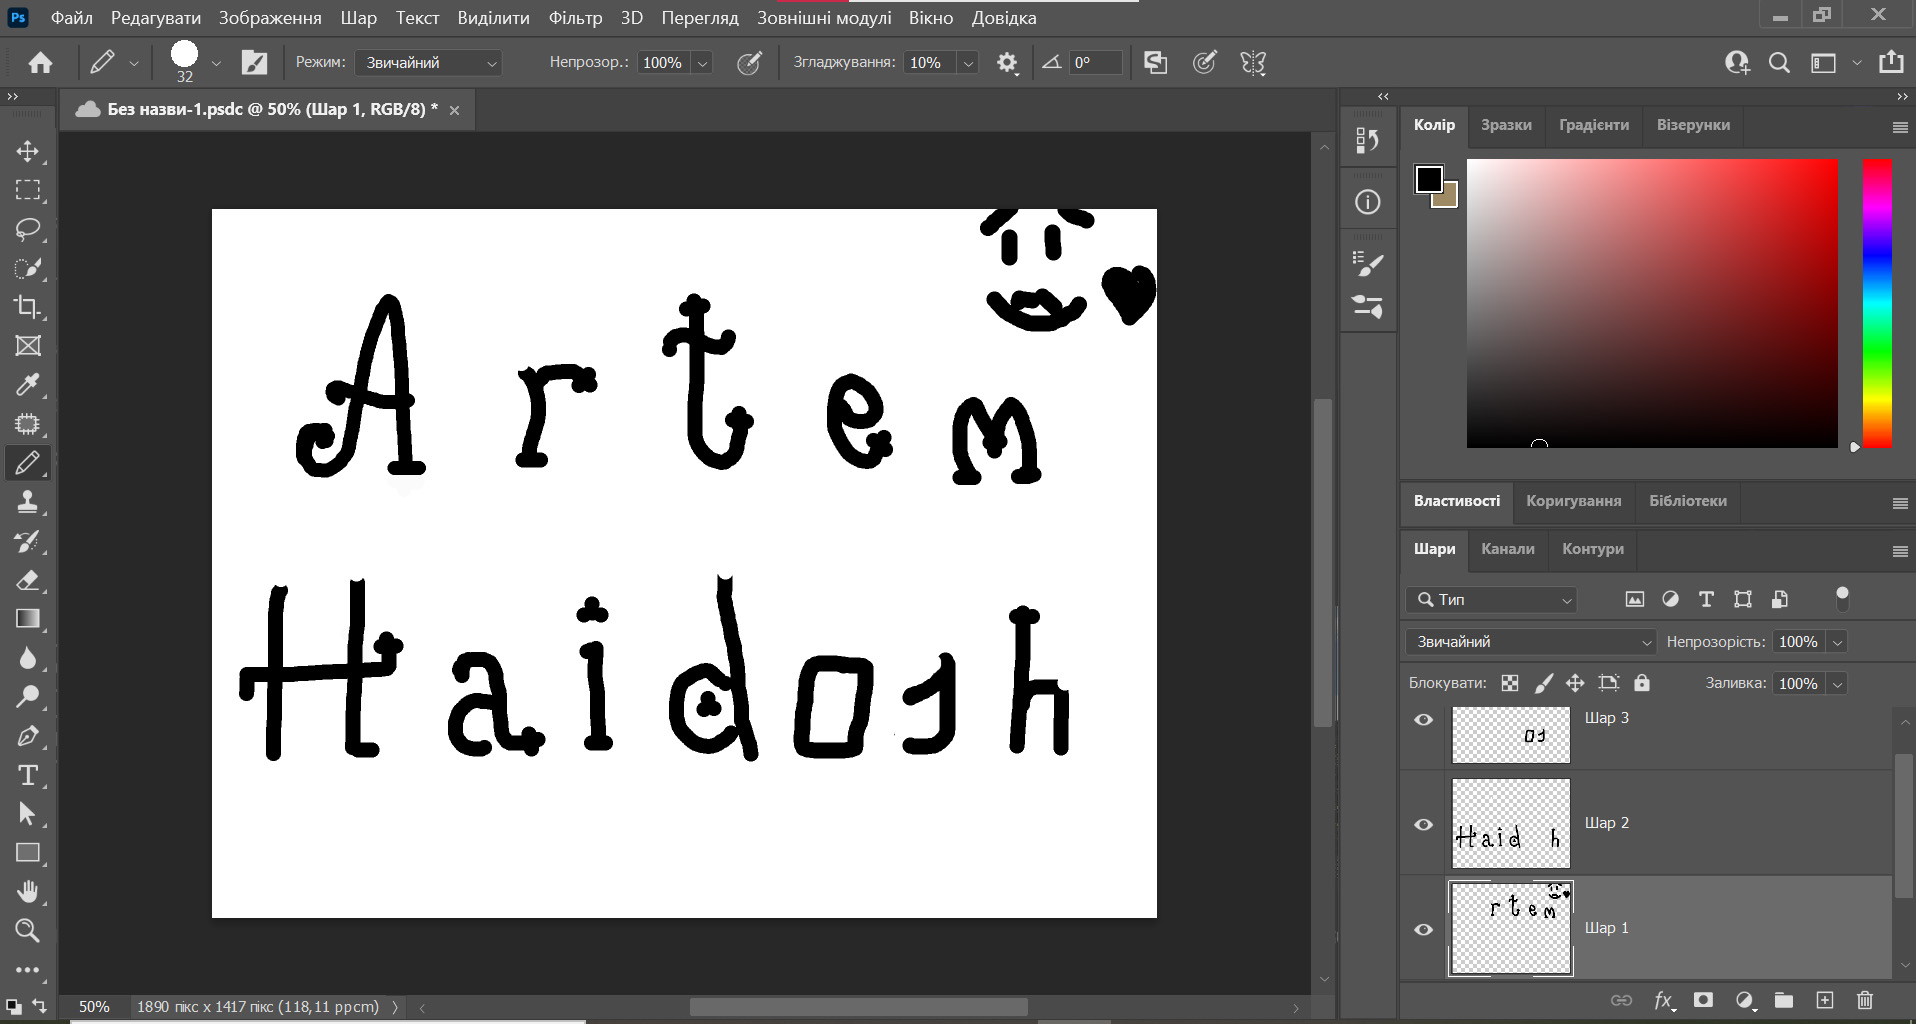
Task: Toggle symmetry paint butterfly icon
Action: tap(1253, 63)
